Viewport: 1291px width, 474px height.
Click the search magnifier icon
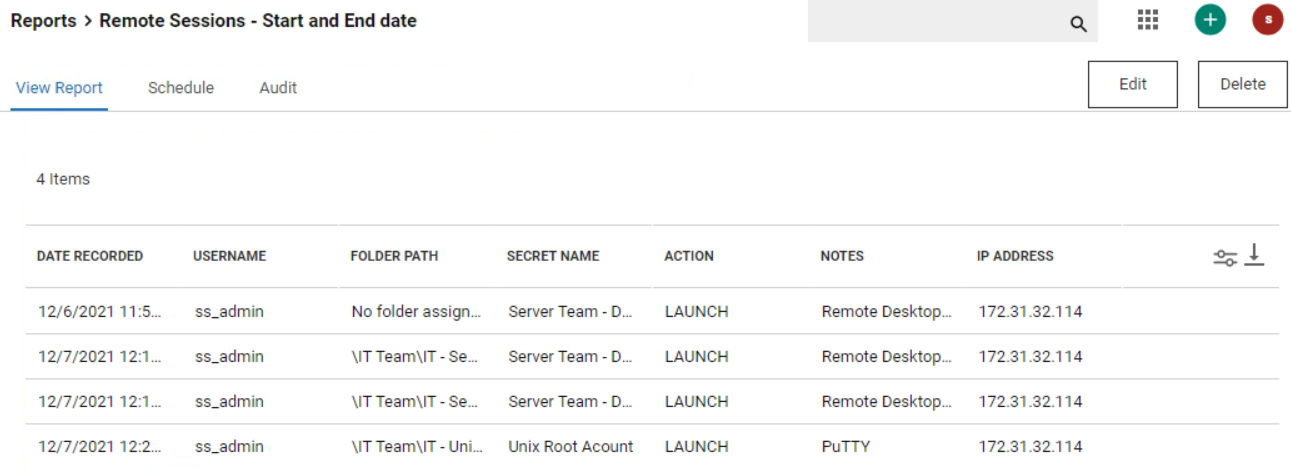click(1078, 24)
